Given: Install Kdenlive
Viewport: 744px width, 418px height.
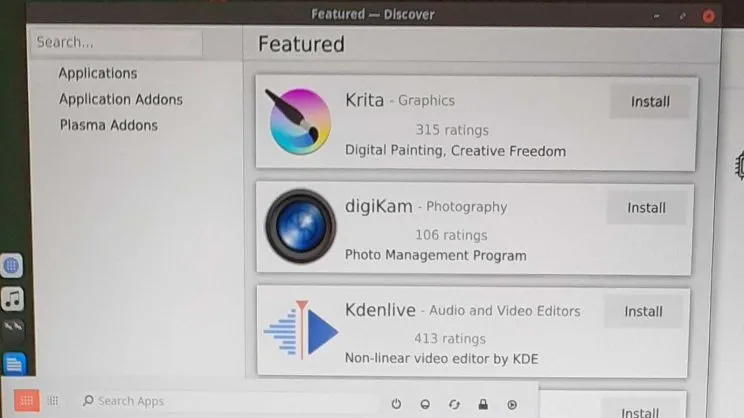Looking at the screenshot, I should 643,311.
